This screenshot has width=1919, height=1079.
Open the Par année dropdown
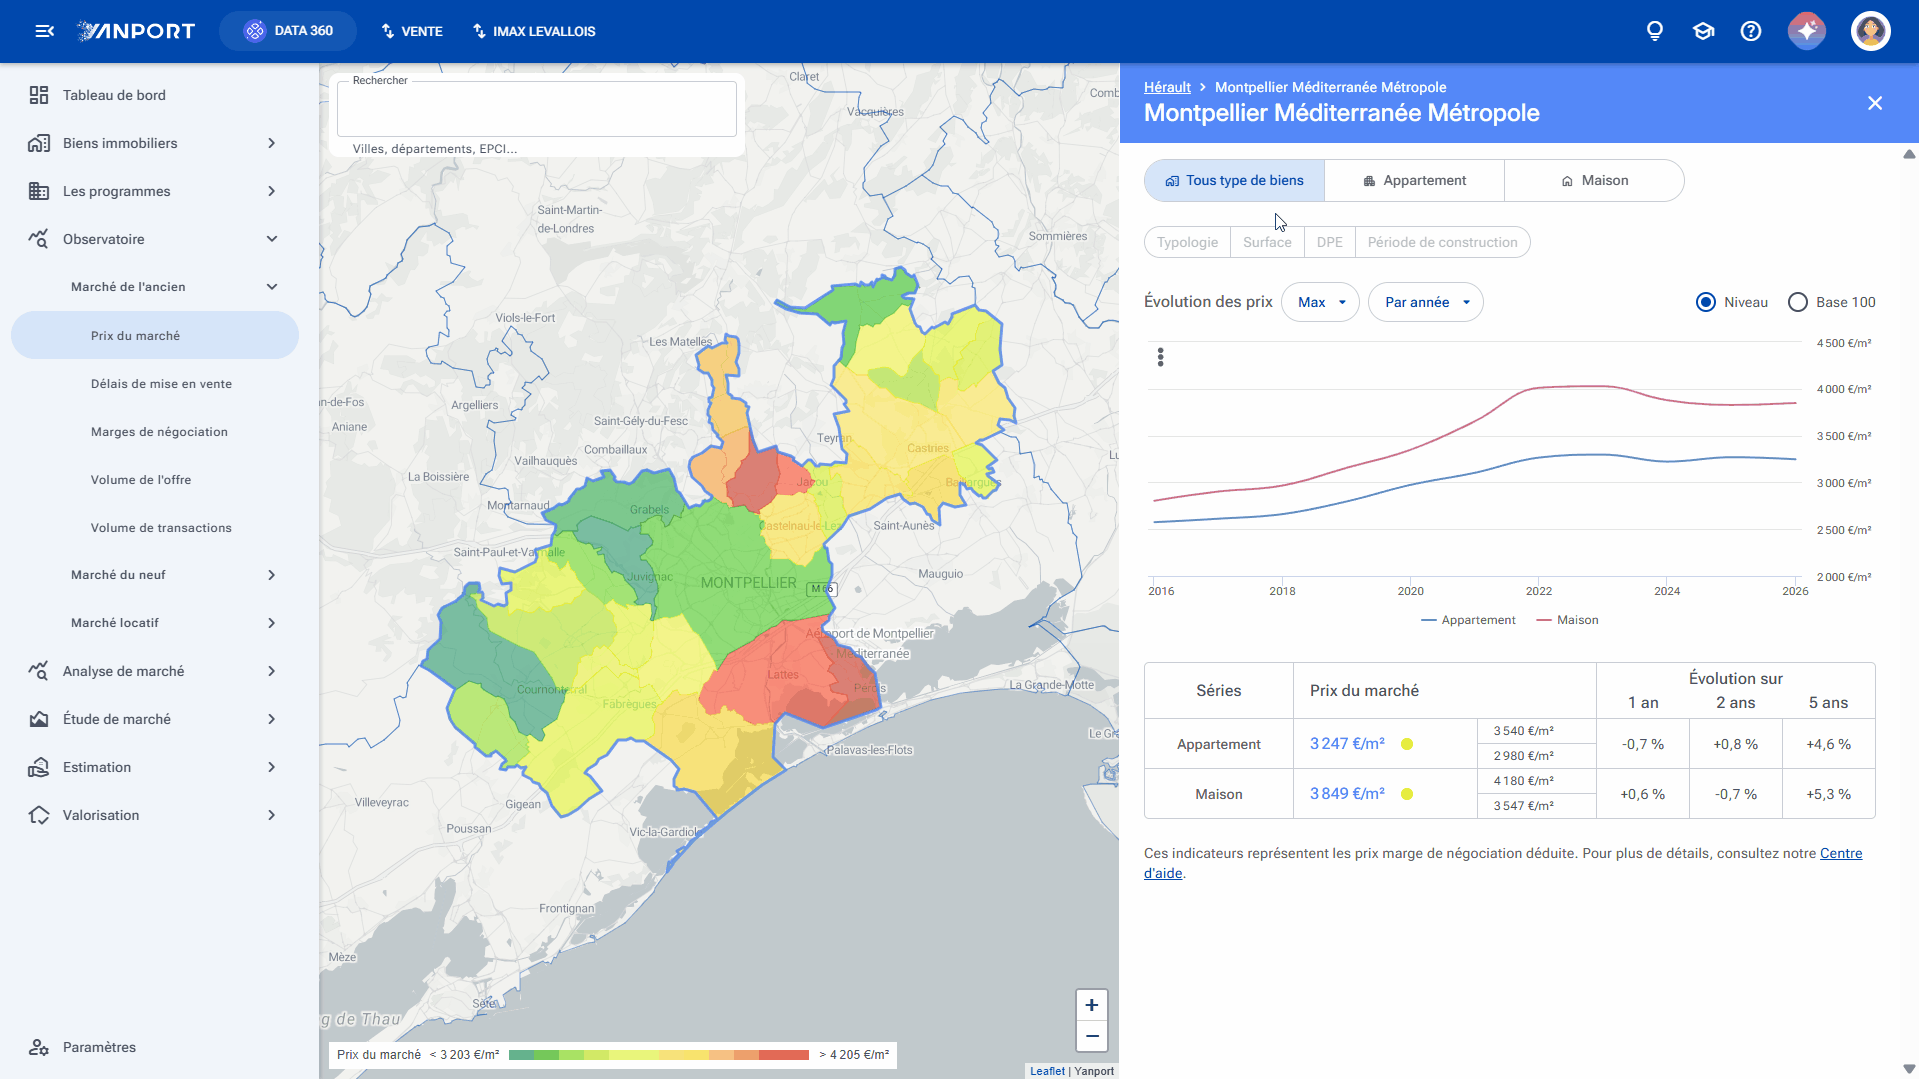[1425, 302]
